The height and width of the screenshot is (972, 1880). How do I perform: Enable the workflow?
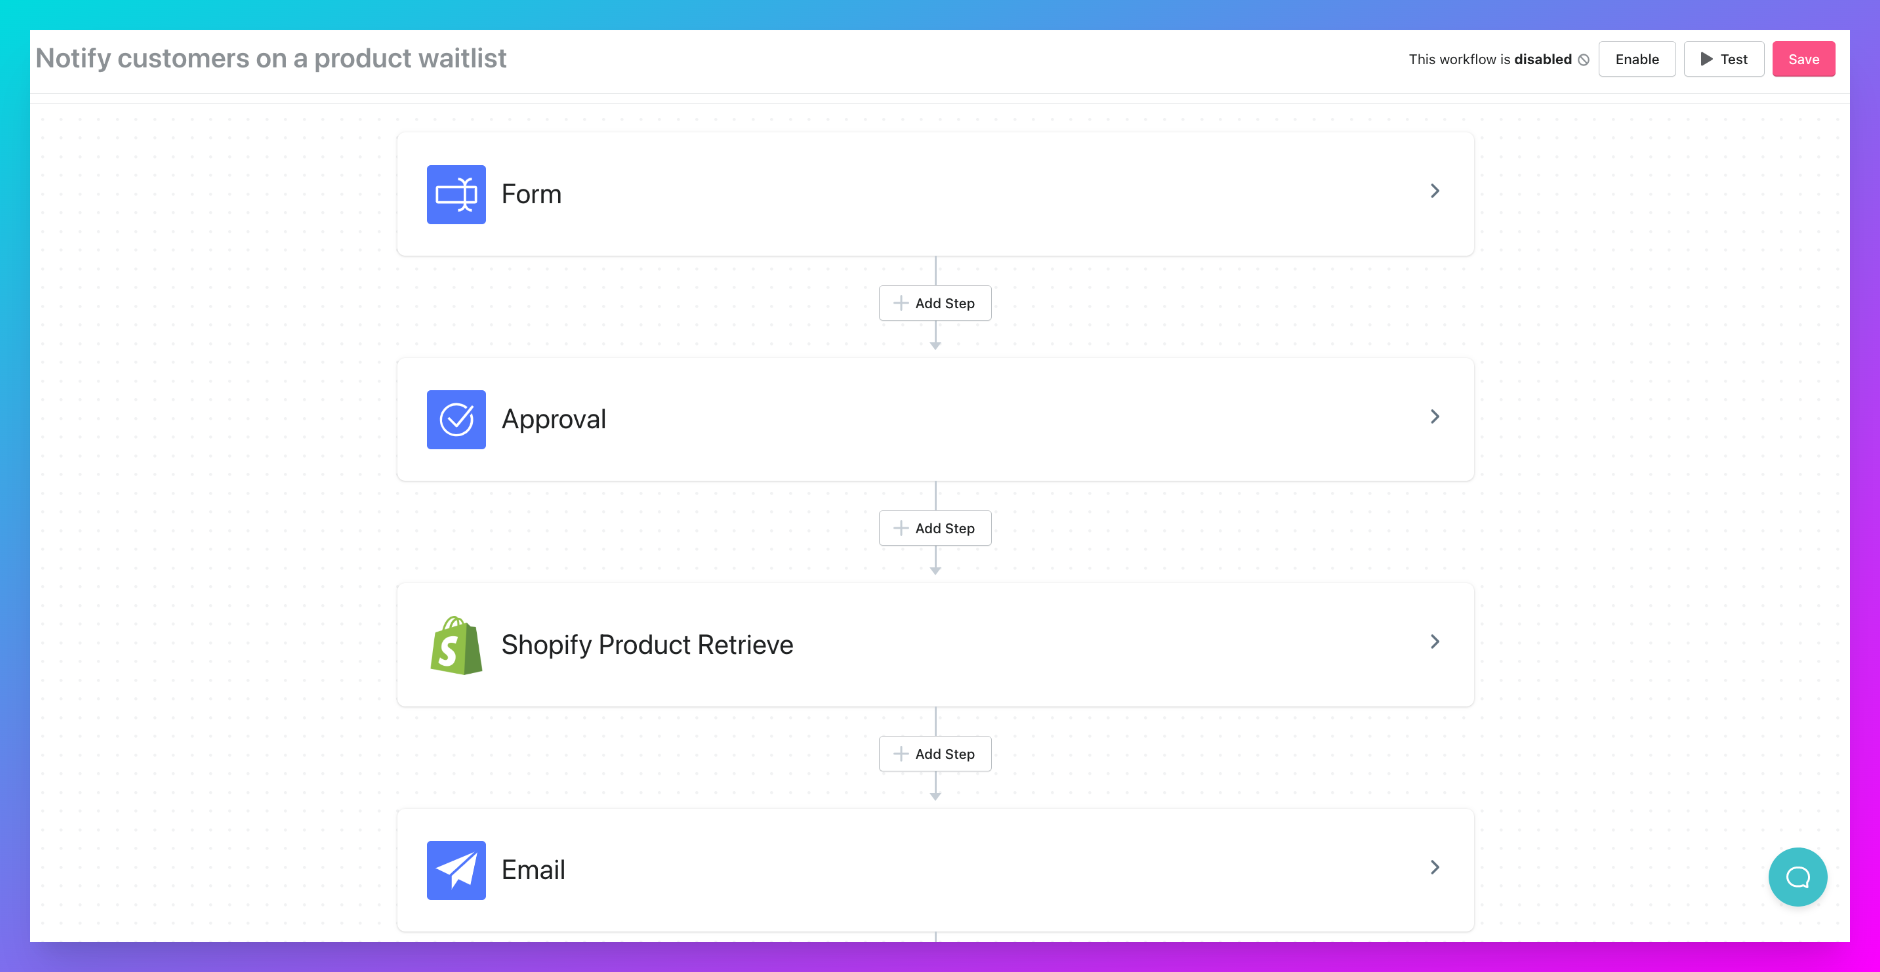[1637, 59]
